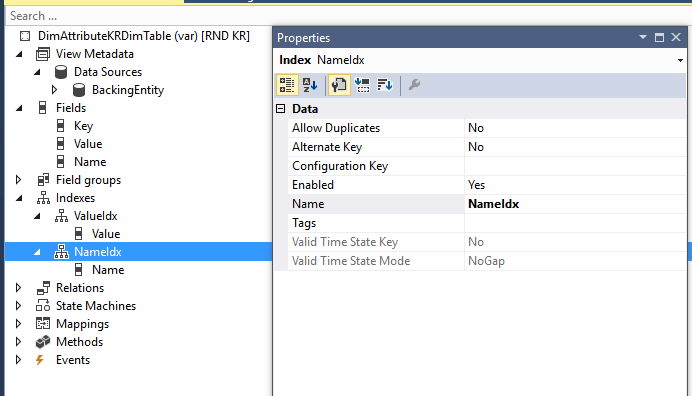Collapse the Data category in Properties
692x396 pixels.
(x=281, y=109)
